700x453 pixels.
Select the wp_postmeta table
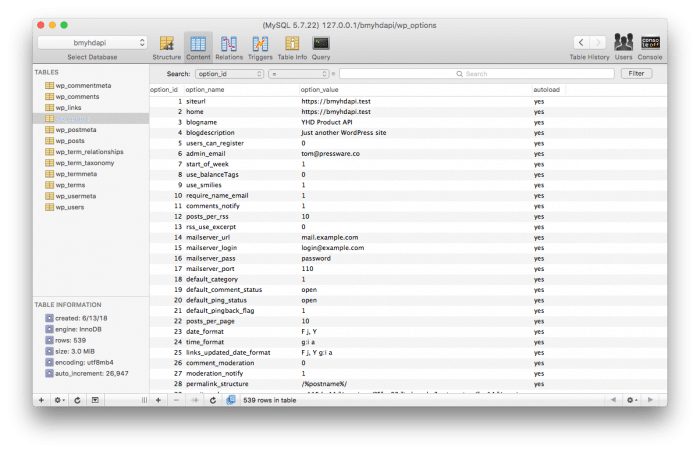point(76,129)
